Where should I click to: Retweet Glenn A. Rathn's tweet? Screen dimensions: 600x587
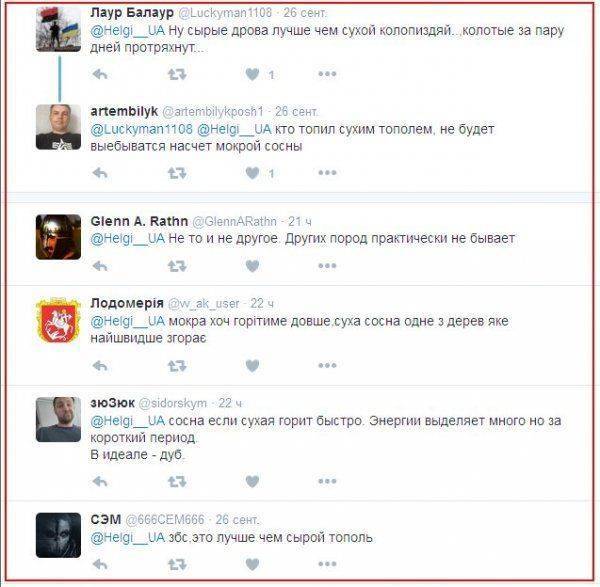click(x=177, y=266)
